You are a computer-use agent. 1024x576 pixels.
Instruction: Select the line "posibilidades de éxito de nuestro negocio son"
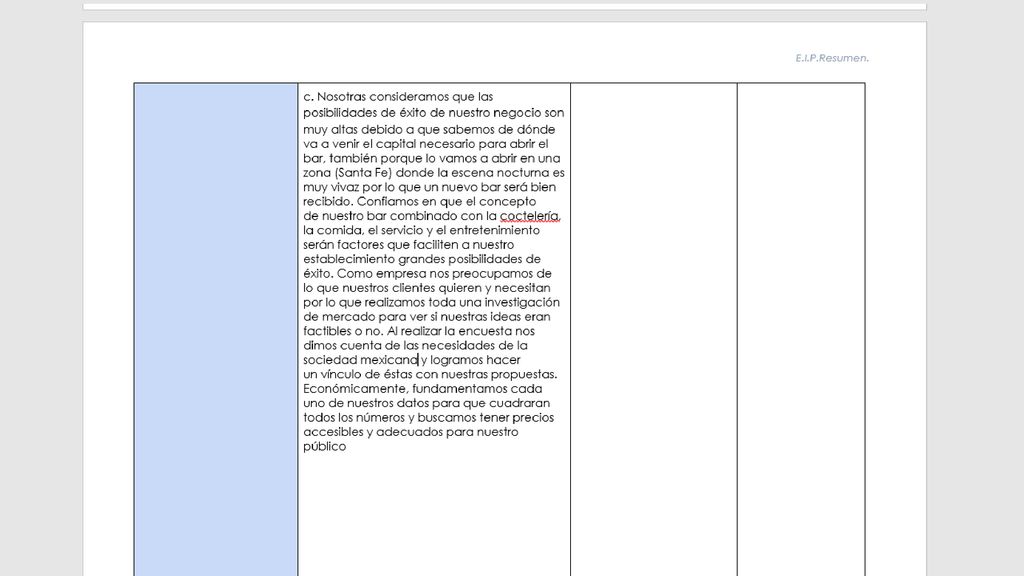click(x=433, y=112)
